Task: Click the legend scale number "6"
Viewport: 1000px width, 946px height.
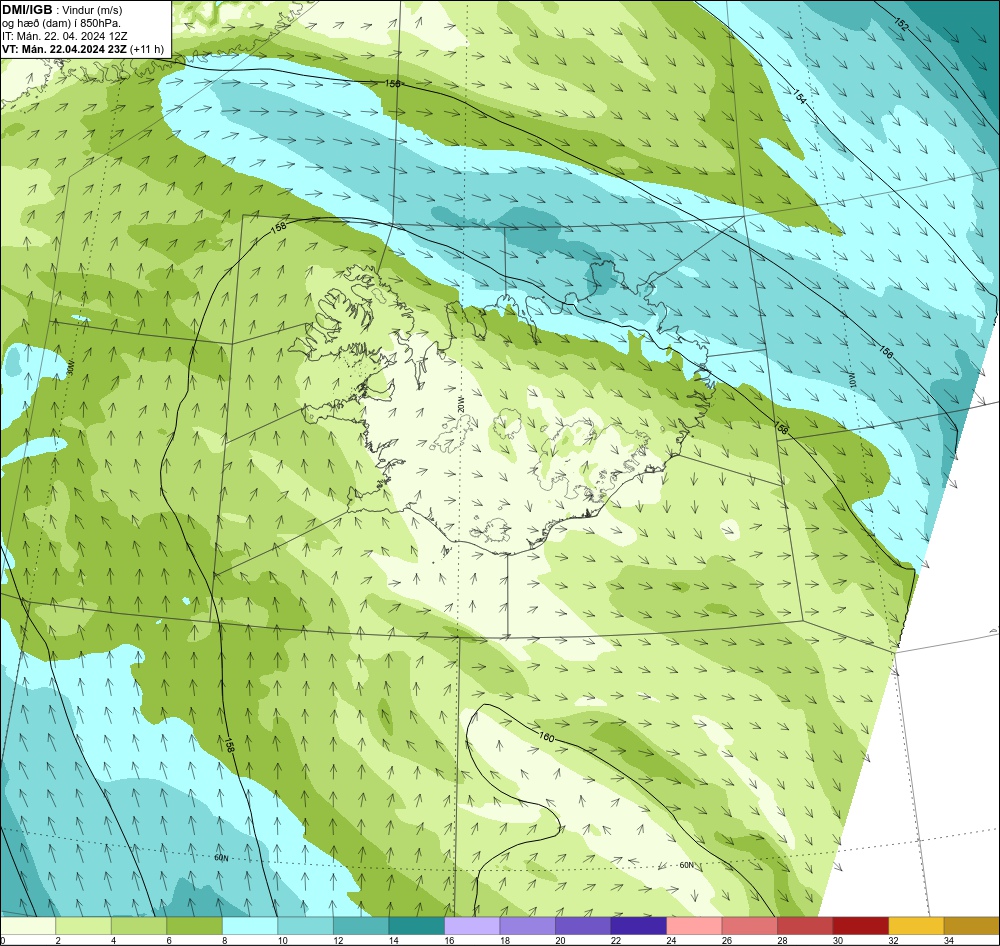Action: (x=169, y=940)
